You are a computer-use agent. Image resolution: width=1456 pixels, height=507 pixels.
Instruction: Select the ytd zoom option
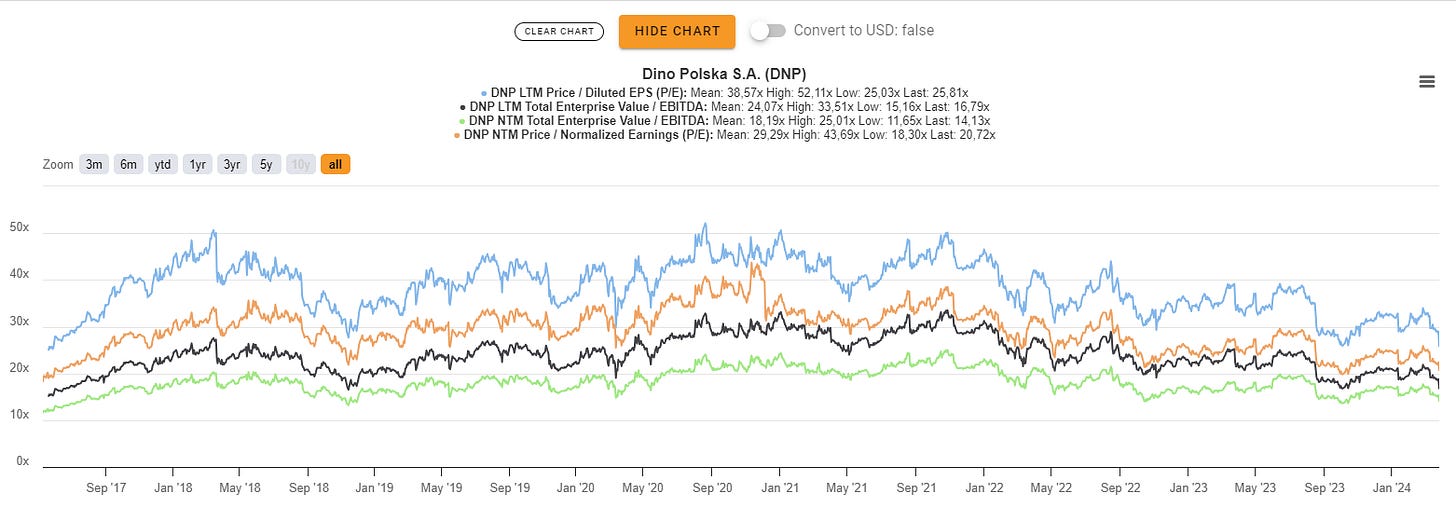click(162, 164)
